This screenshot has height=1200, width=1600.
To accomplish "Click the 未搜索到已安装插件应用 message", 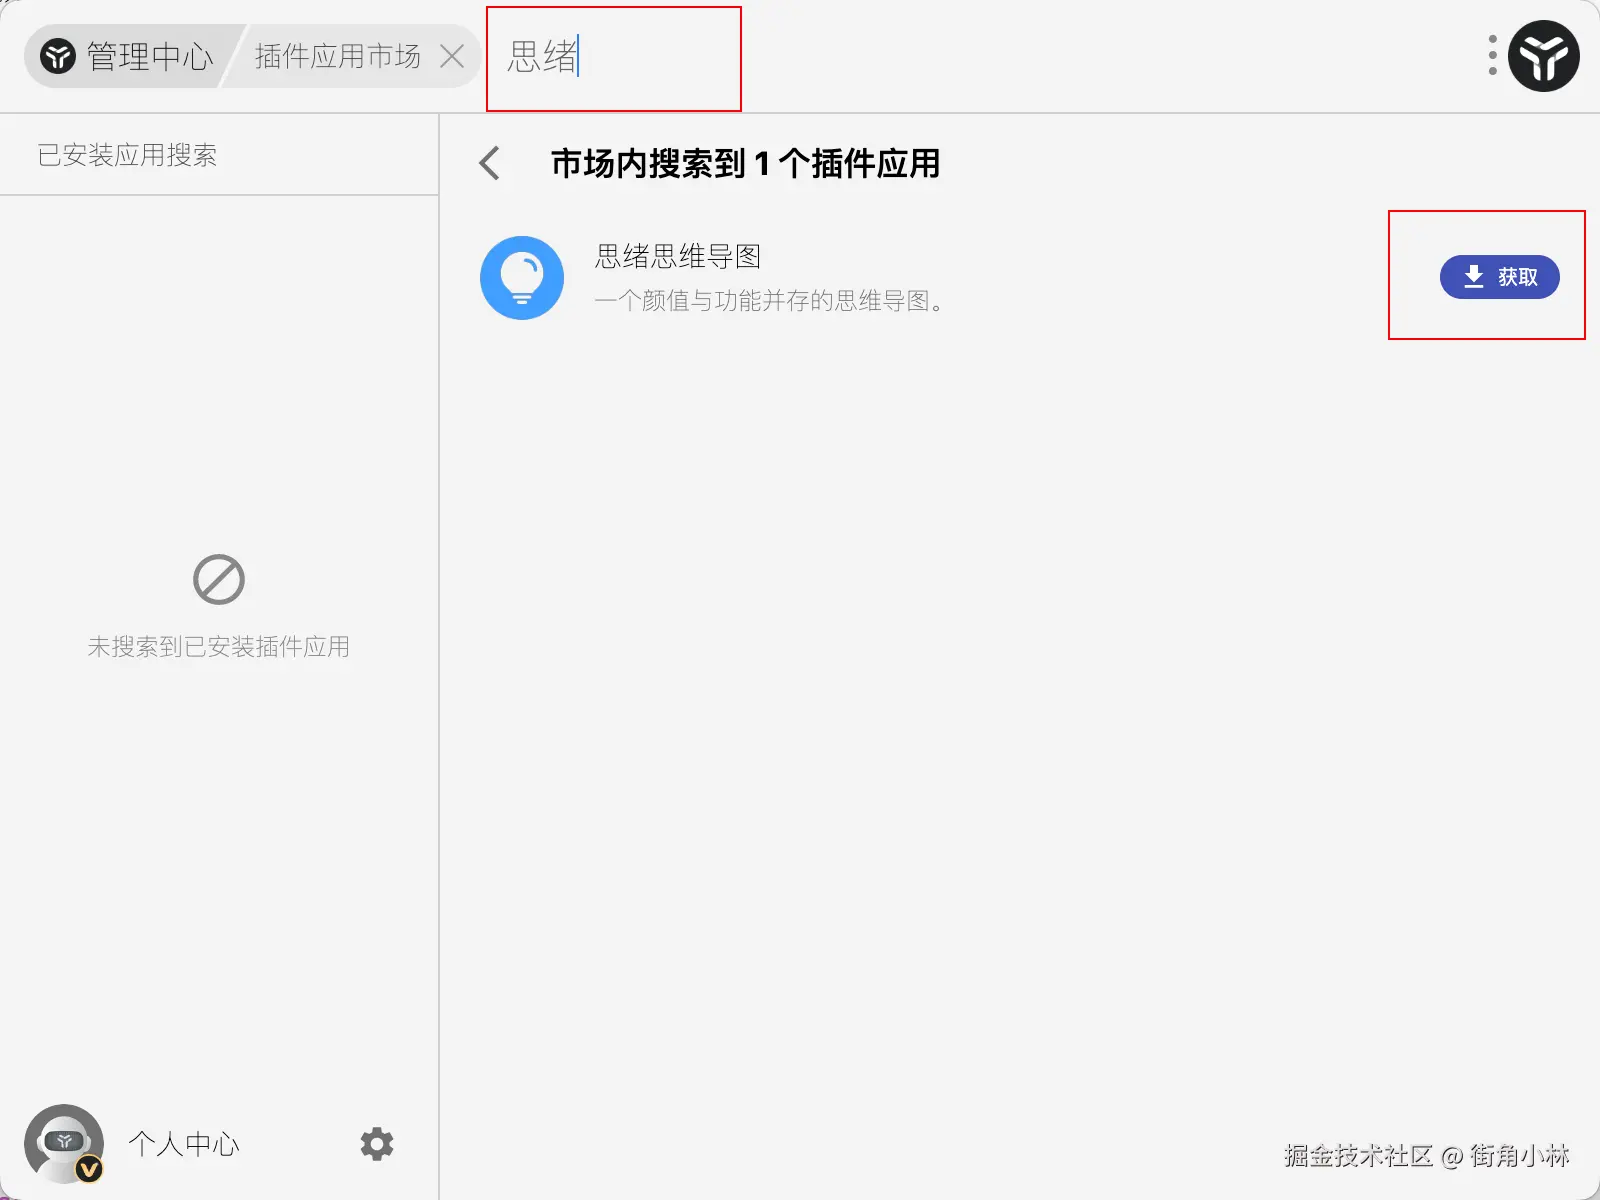I will pyautogui.click(x=219, y=647).
